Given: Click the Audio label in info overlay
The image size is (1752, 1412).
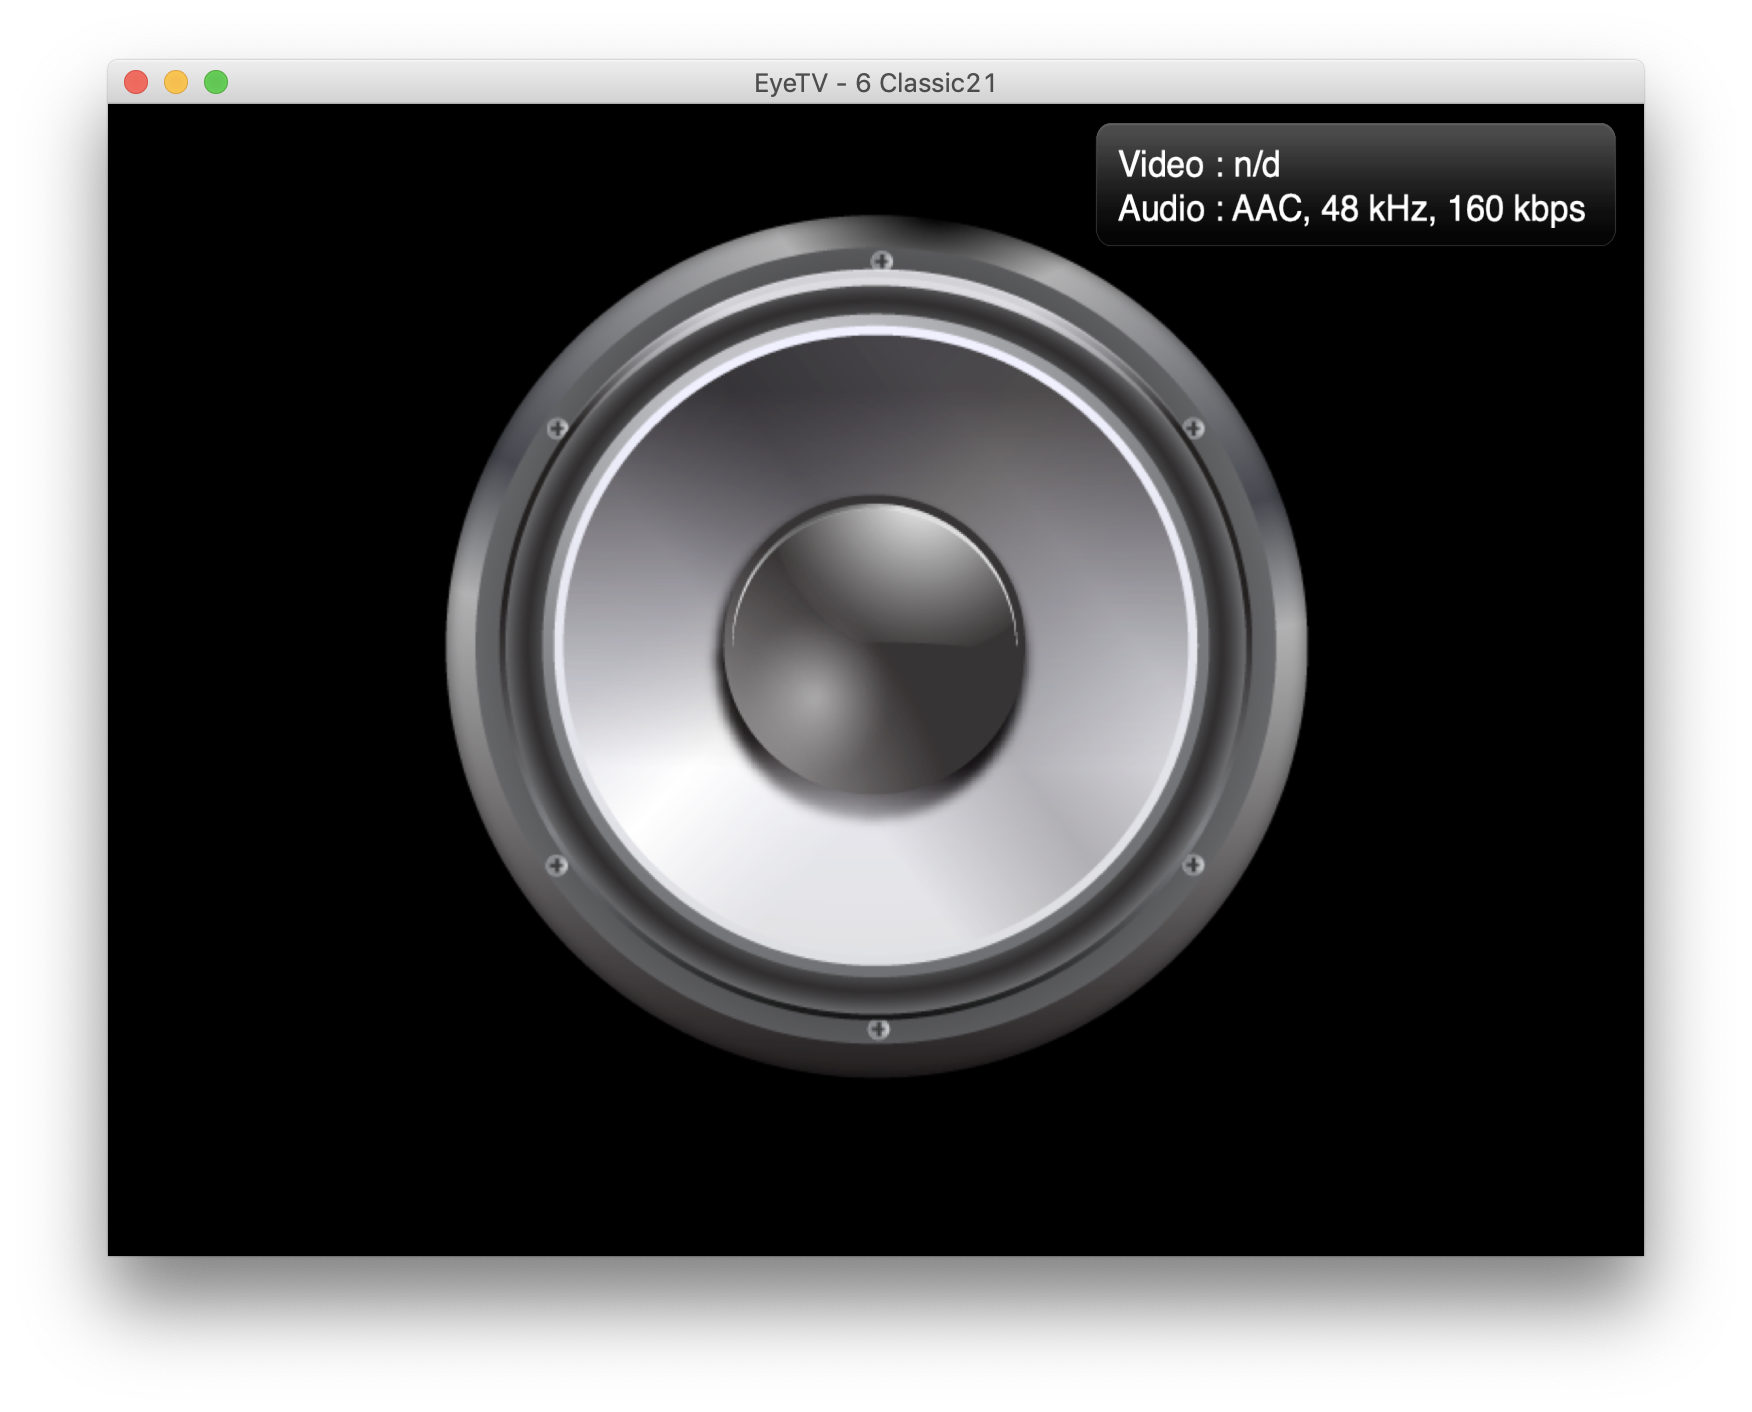Looking at the screenshot, I should [x=1160, y=209].
